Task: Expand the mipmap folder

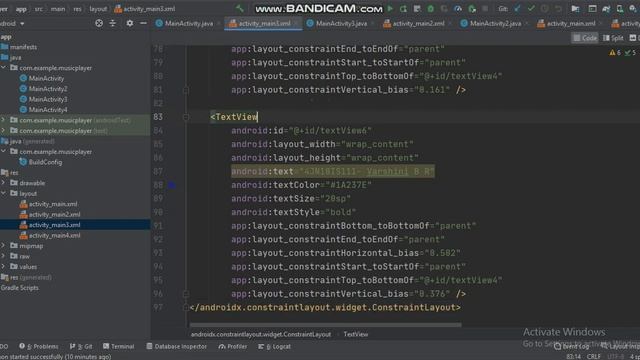Action: pos(4,246)
